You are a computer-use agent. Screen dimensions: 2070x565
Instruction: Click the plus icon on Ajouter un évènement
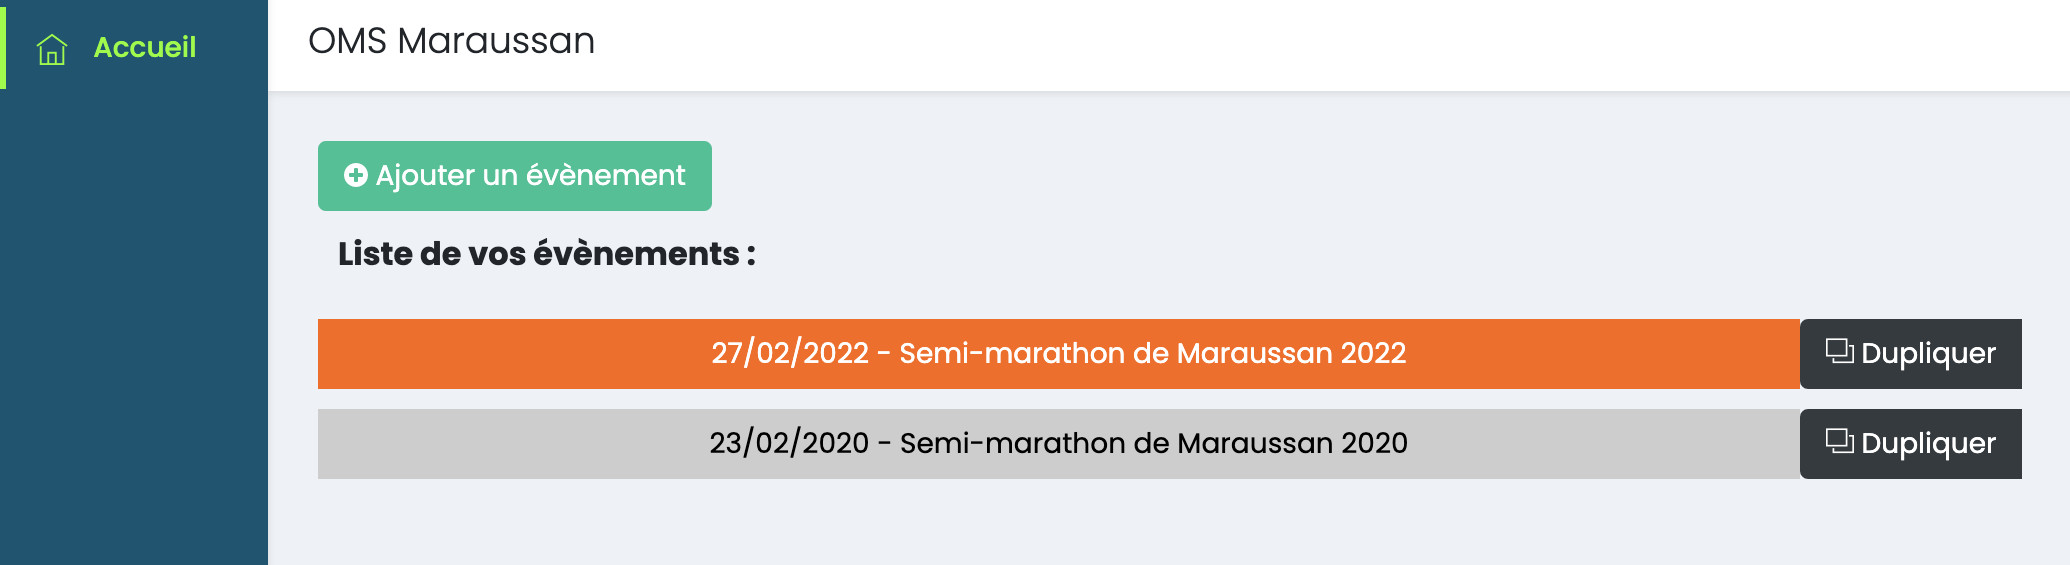pyautogui.click(x=355, y=176)
